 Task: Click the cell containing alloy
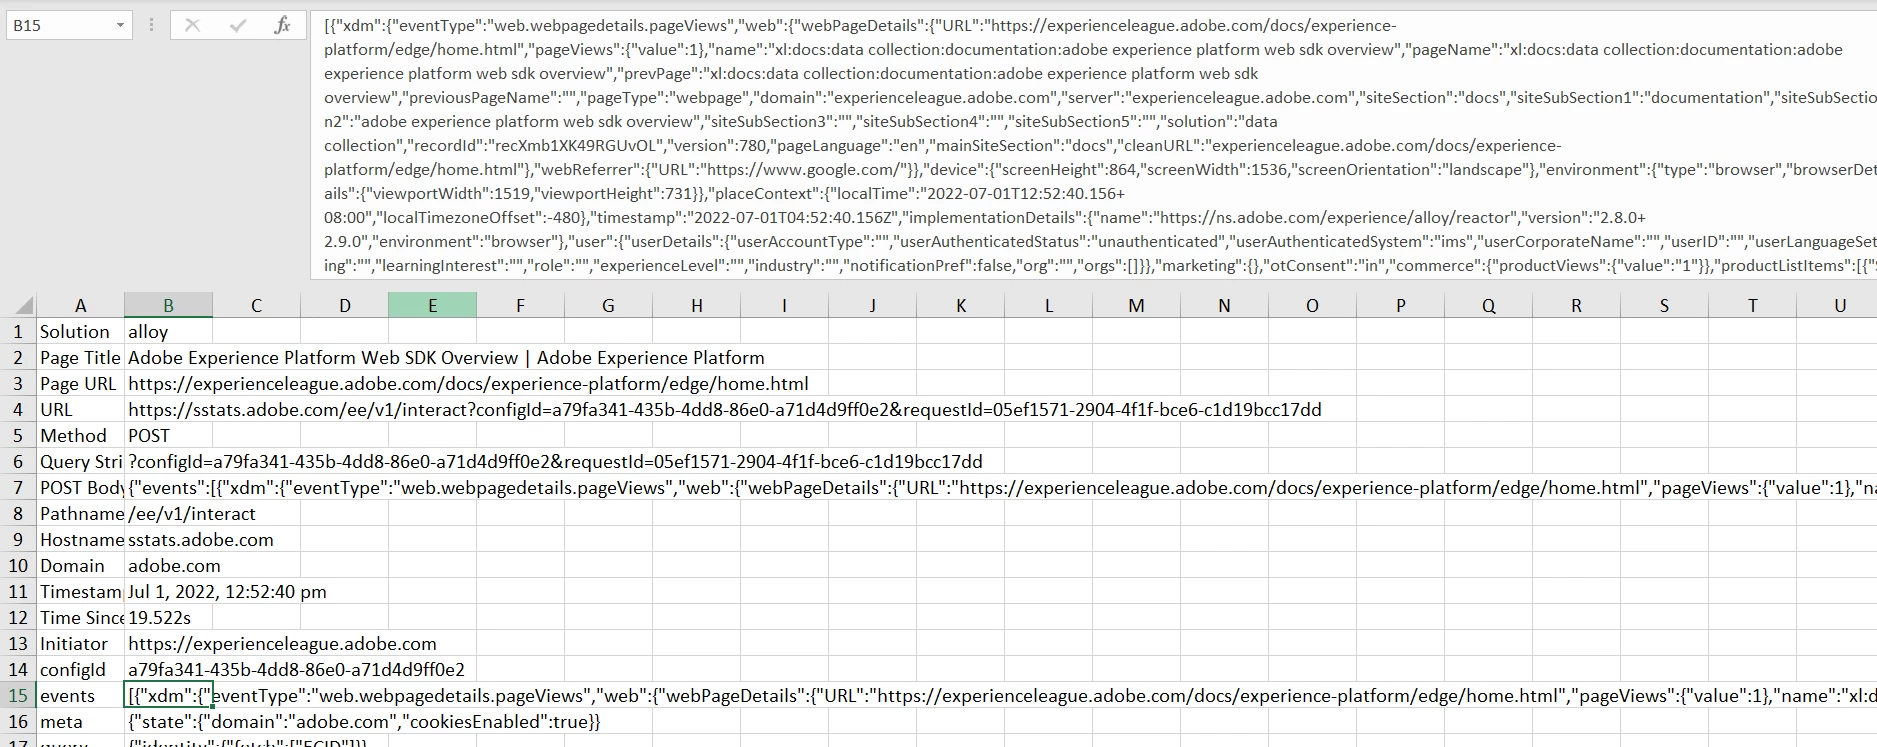coord(168,331)
